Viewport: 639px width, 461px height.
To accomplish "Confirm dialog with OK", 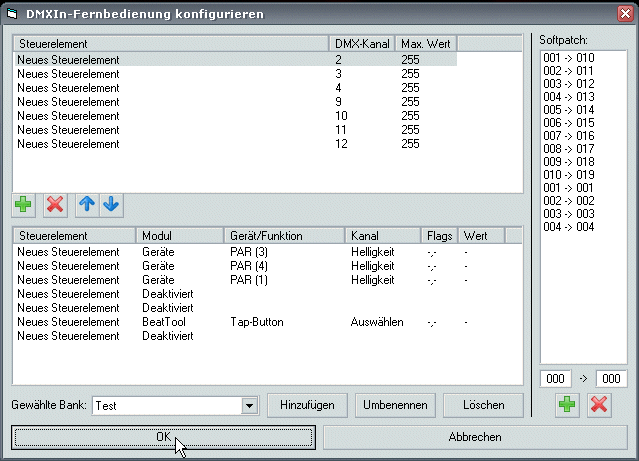I will pyautogui.click(x=163, y=437).
